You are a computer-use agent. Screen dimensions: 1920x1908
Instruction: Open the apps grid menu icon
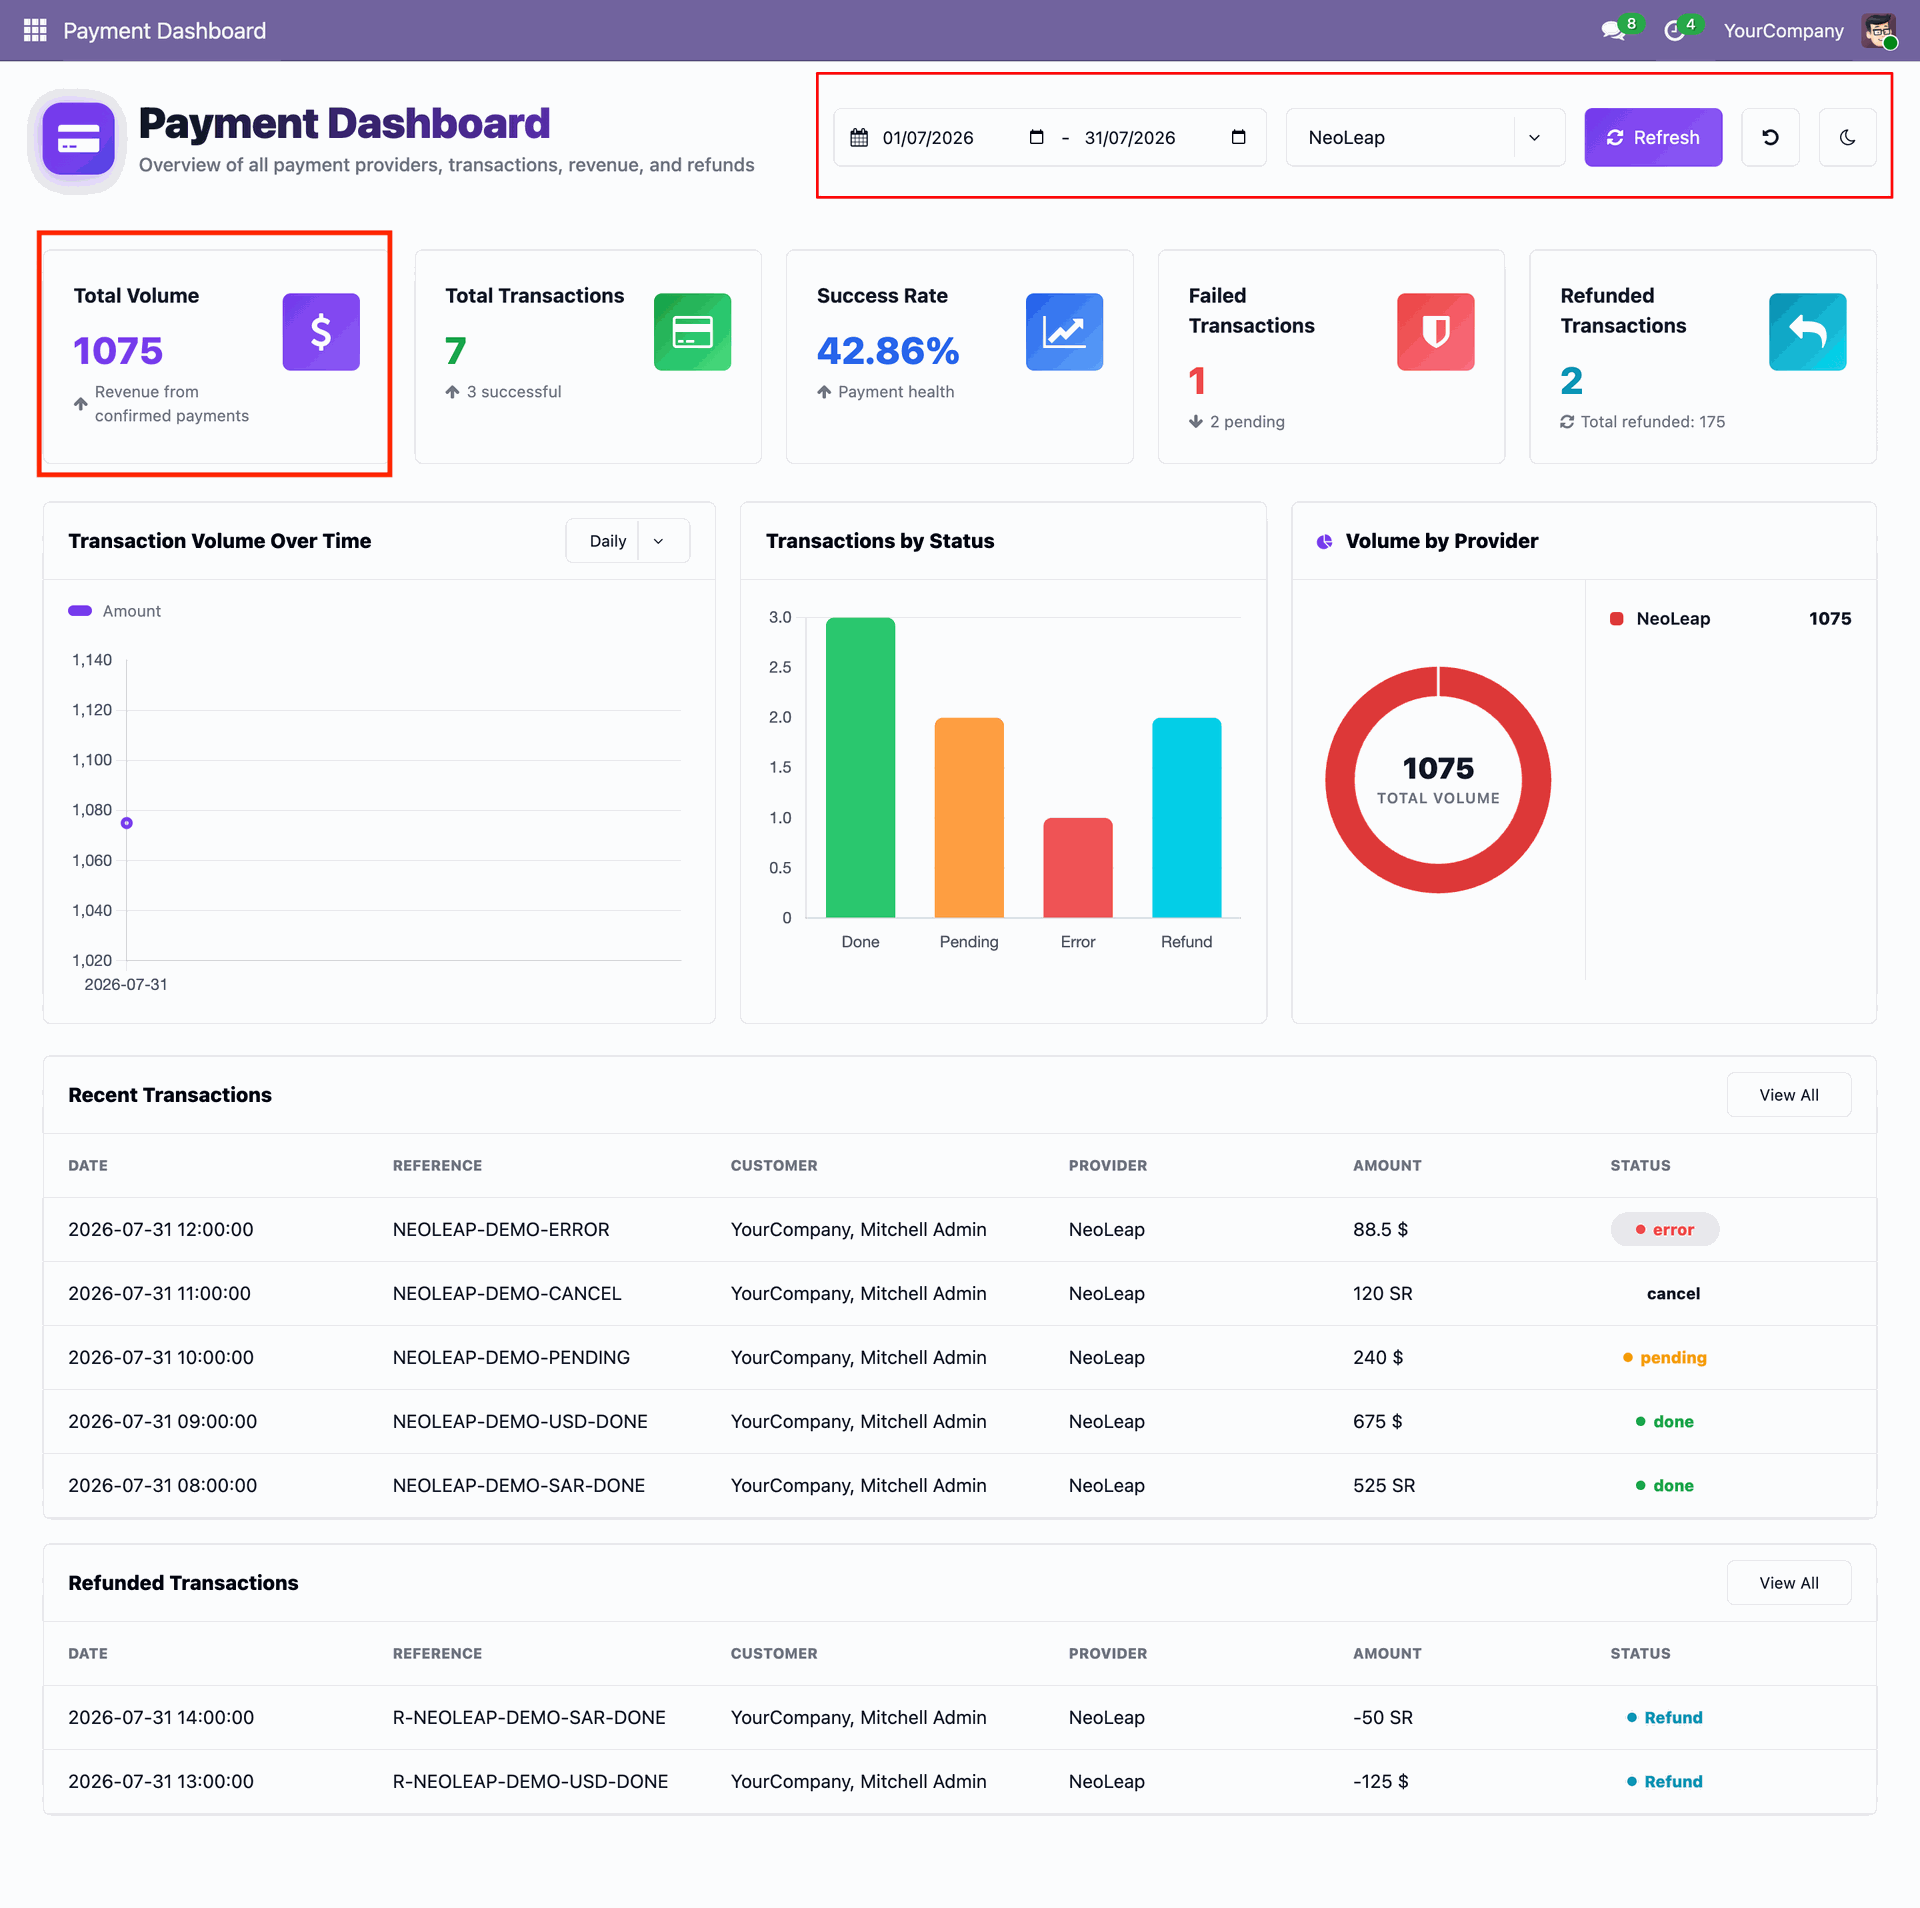35,30
